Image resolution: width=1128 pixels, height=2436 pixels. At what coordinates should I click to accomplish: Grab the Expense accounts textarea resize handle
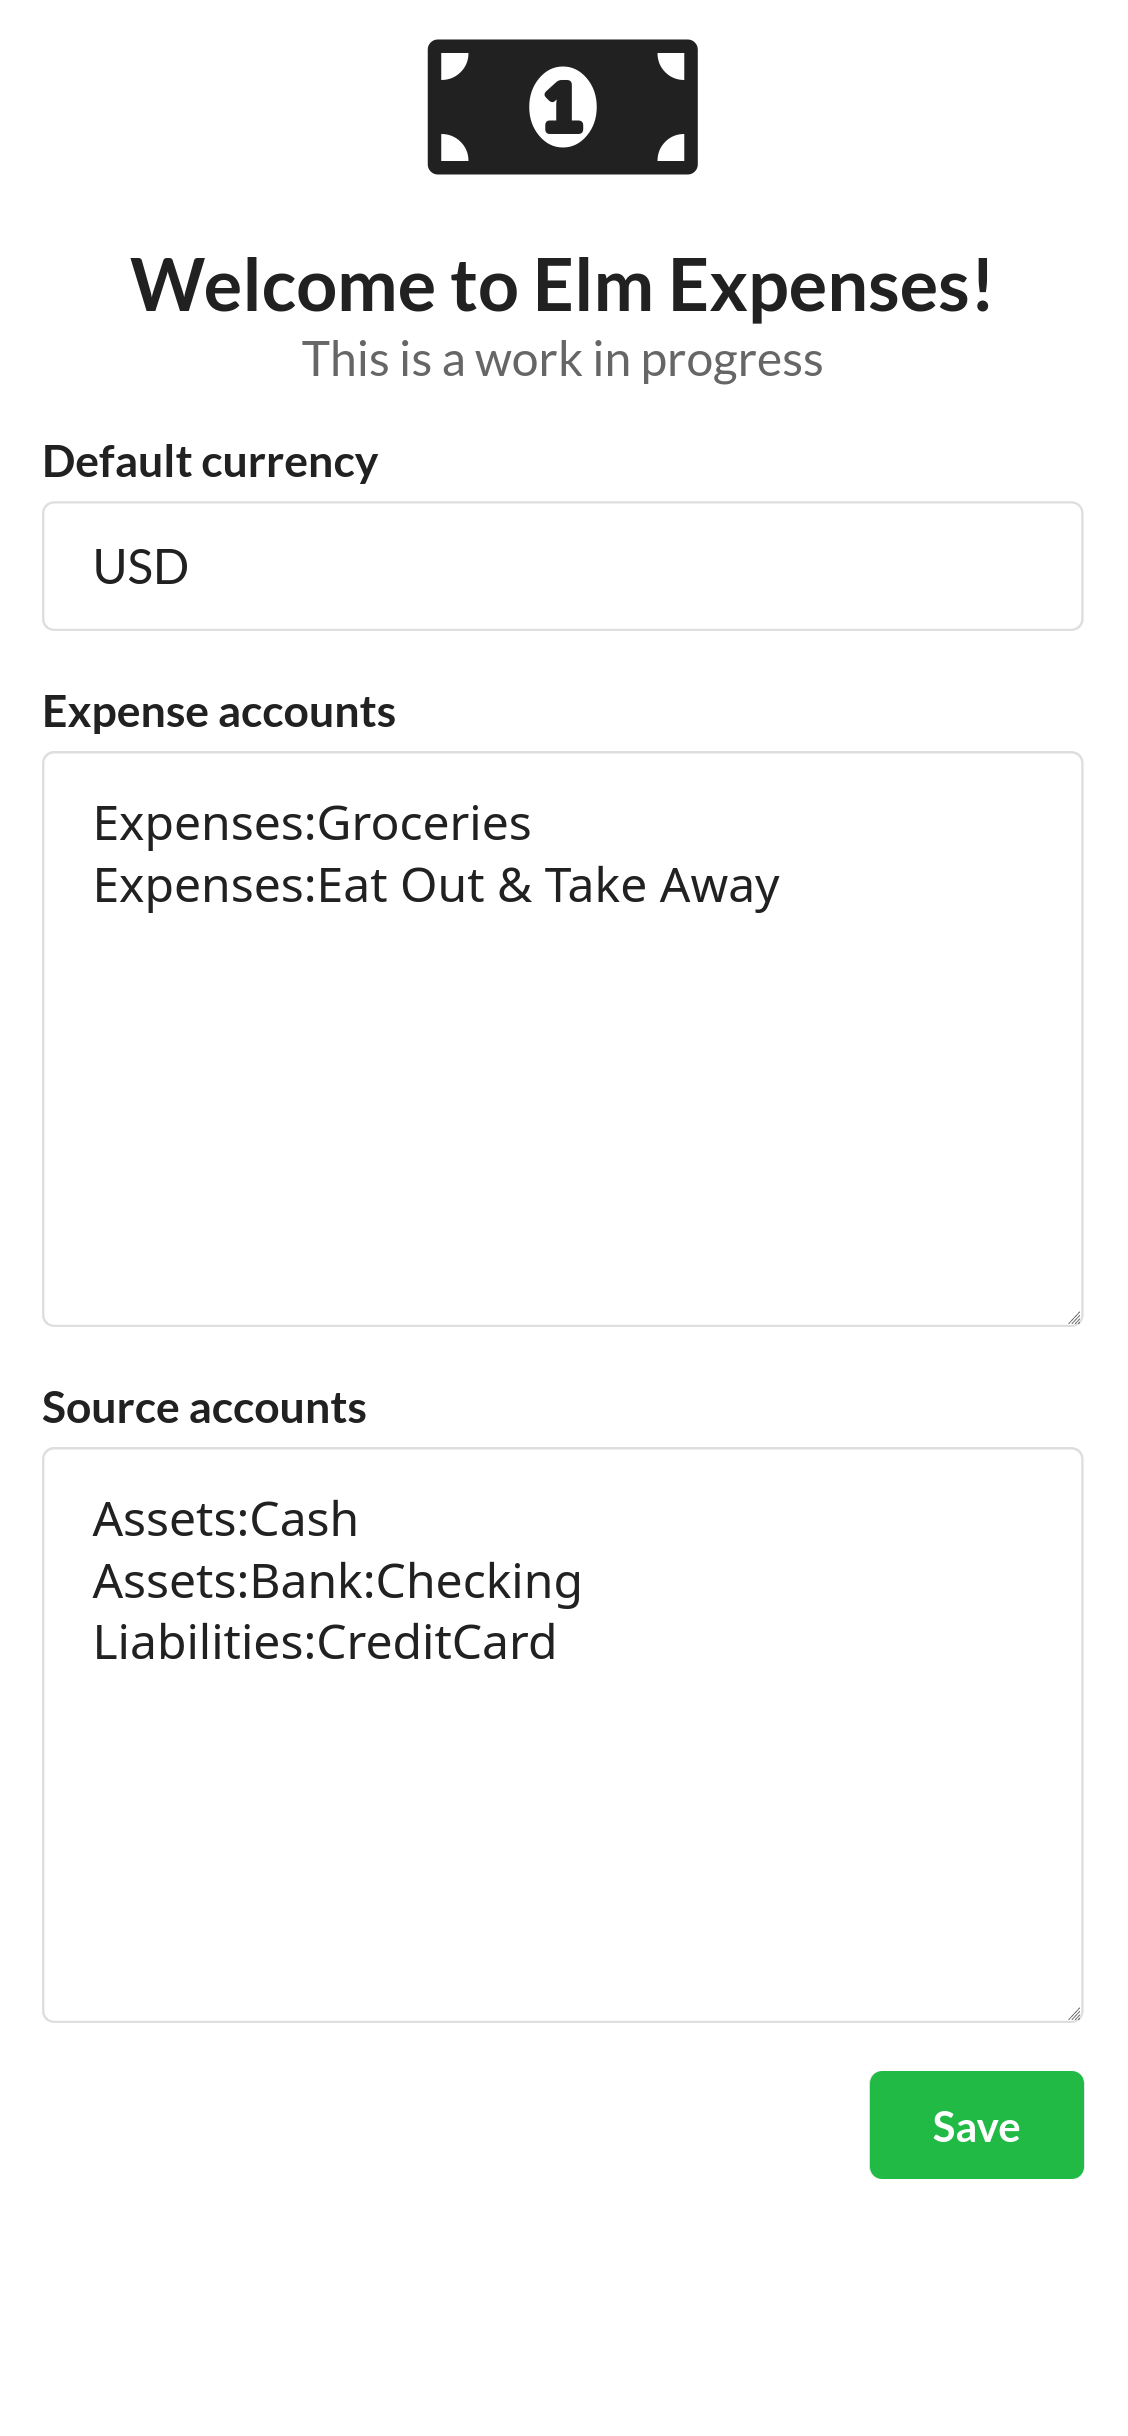tap(1074, 1318)
